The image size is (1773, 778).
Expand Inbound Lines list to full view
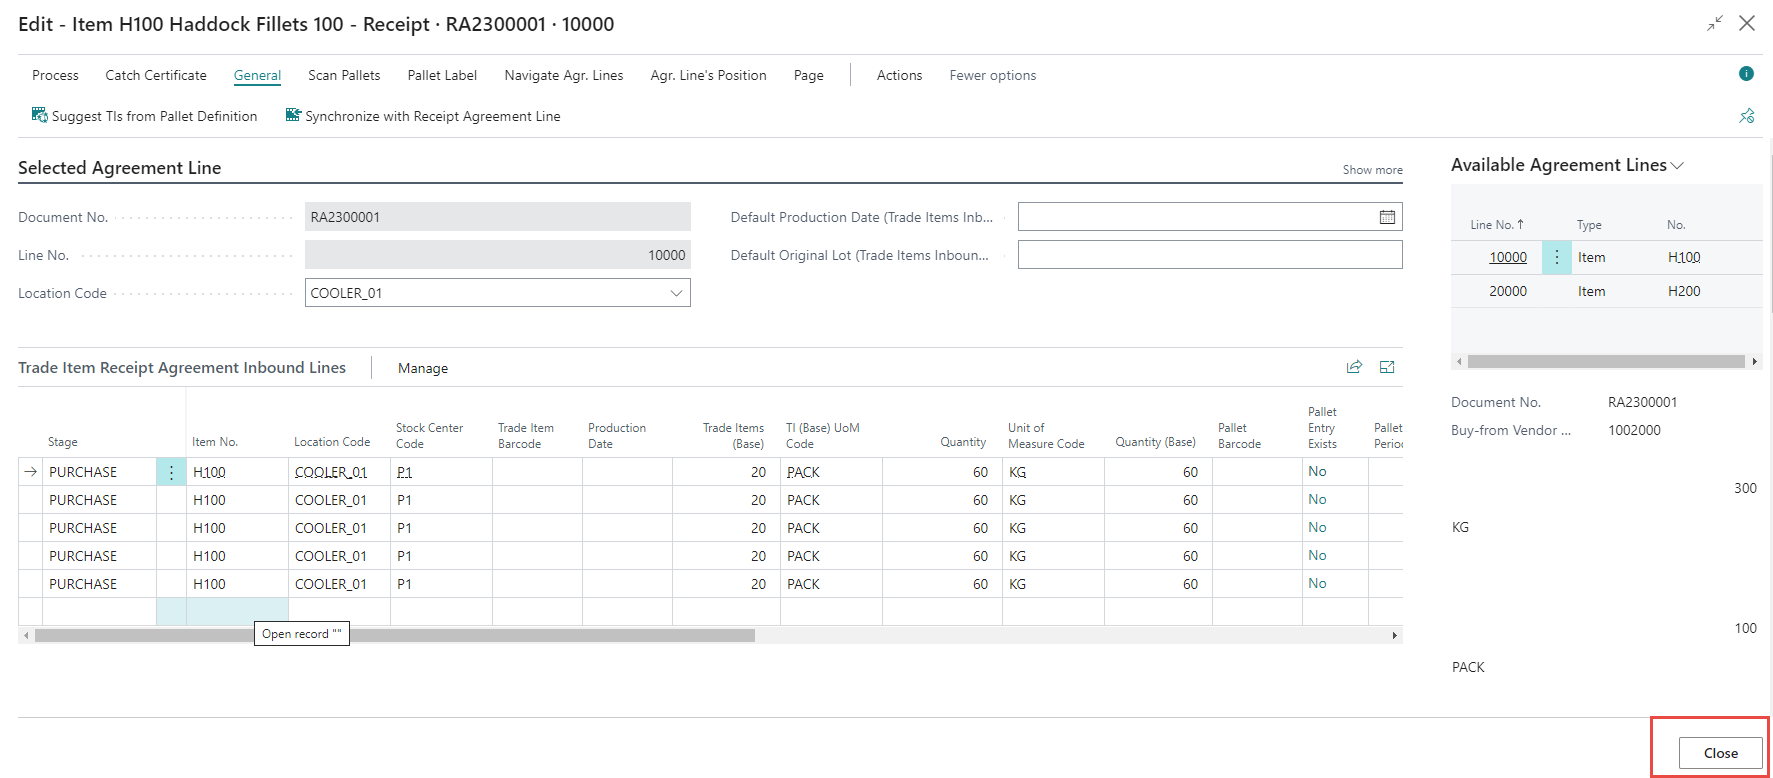click(1387, 367)
